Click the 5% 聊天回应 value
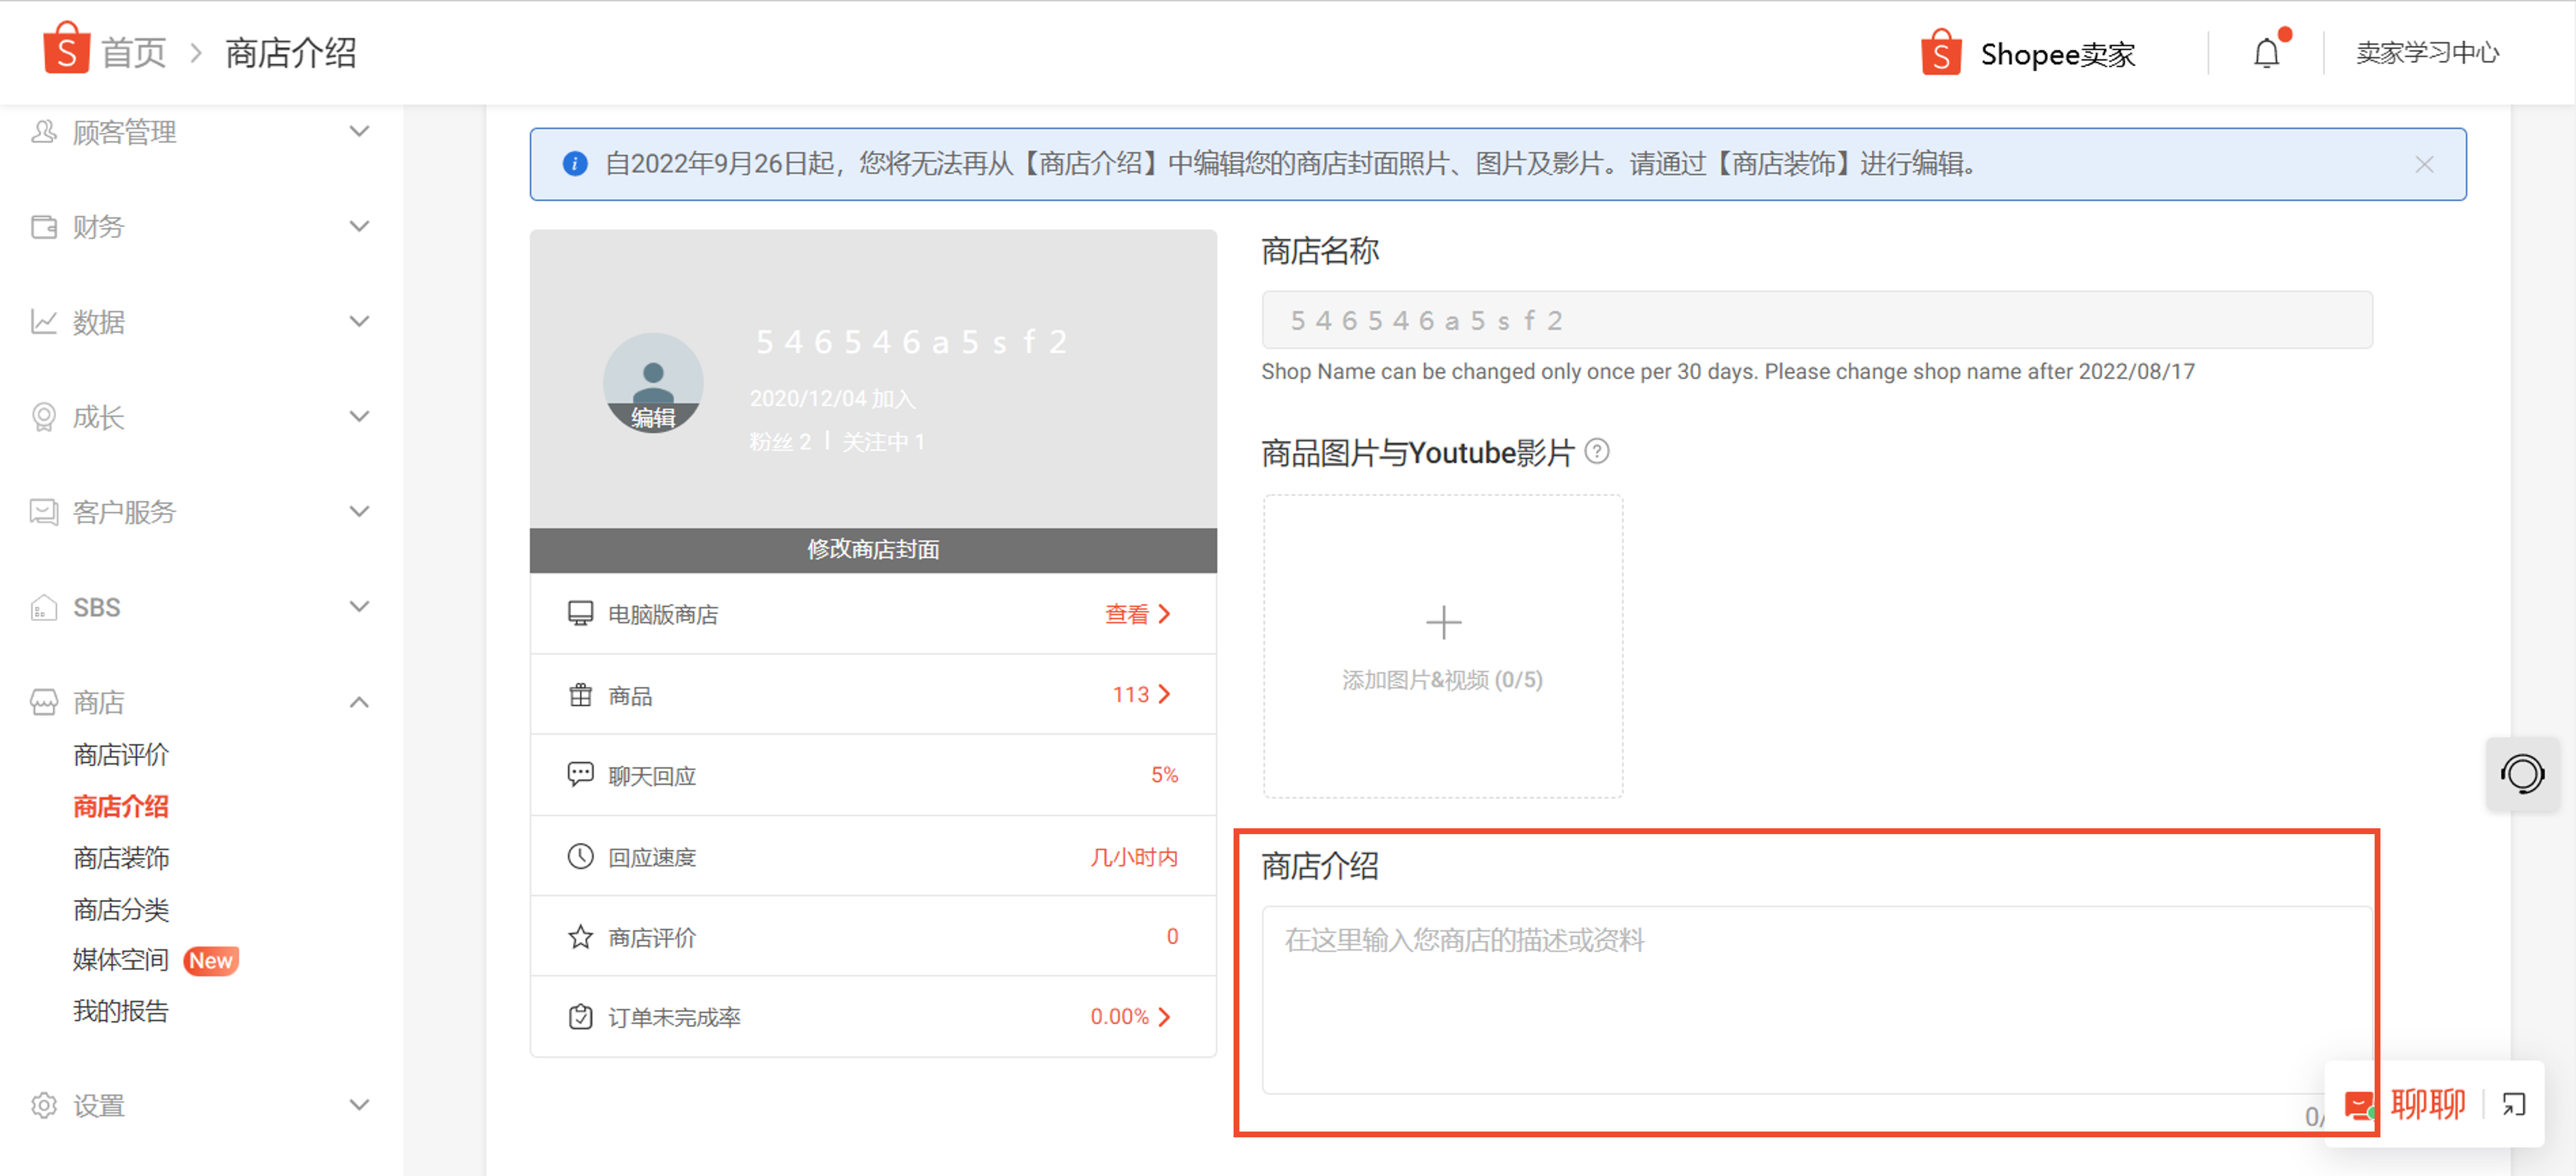Screen dimensions: 2576x1176 coord(1164,774)
